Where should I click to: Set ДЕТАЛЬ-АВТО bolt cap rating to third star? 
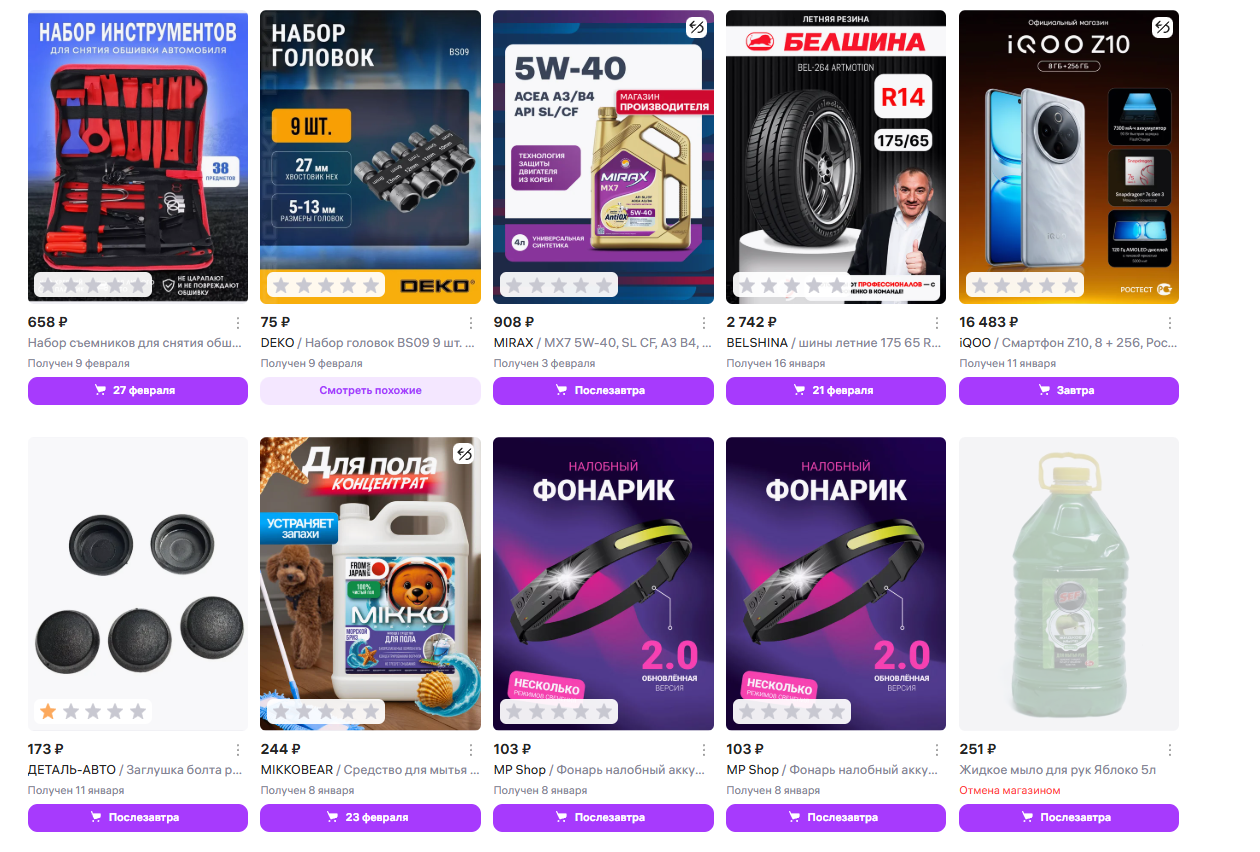(x=93, y=712)
